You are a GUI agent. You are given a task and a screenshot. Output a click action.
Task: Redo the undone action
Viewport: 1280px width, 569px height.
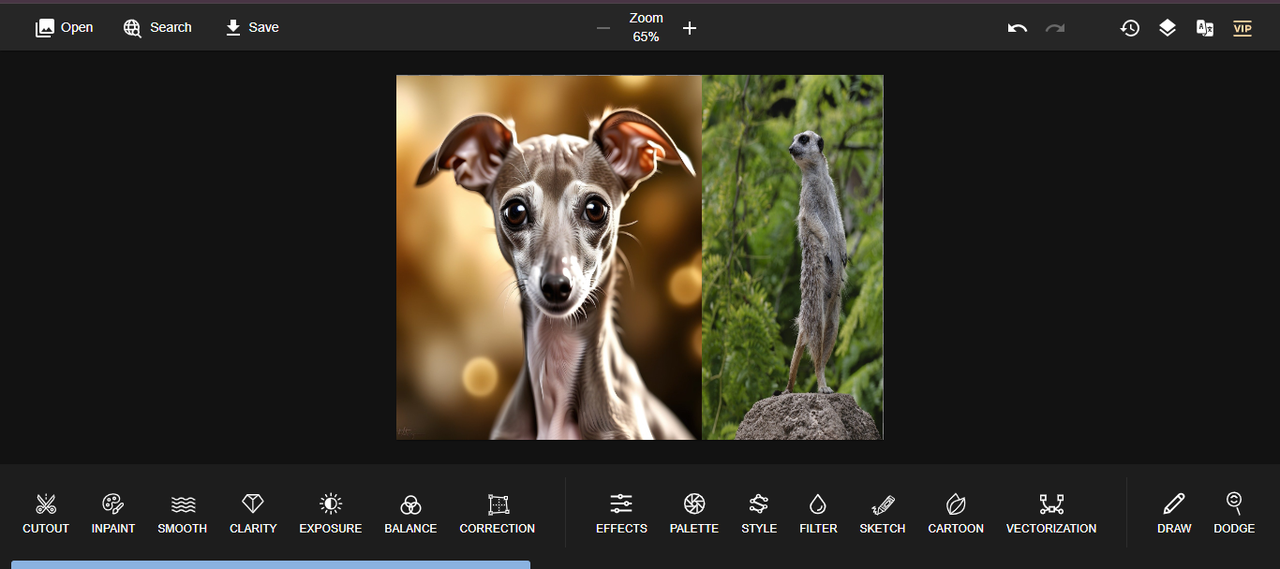[x=1055, y=28]
